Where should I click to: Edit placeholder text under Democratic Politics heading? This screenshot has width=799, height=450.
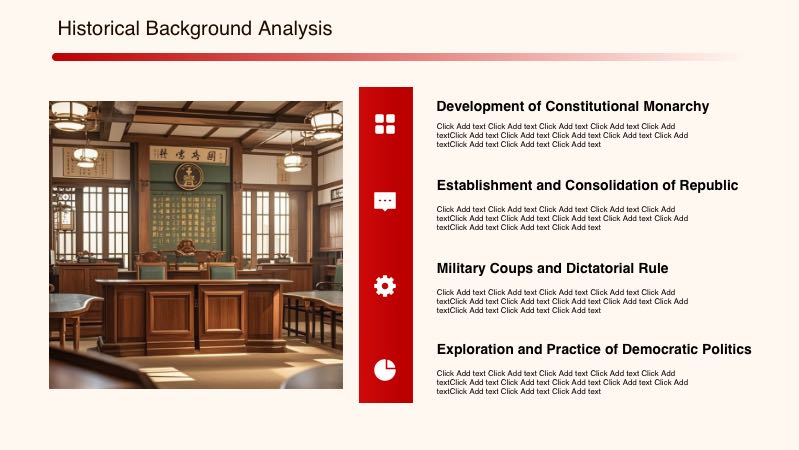pos(562,382)
